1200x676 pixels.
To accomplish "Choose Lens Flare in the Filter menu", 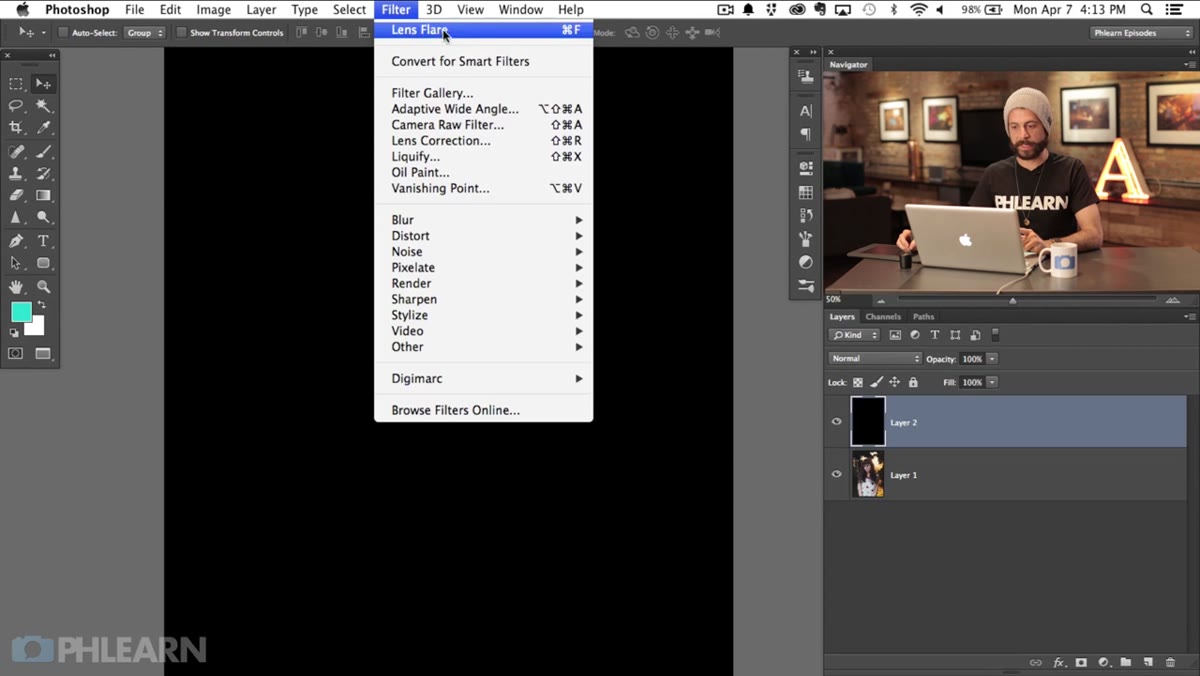I will pos(483,30).
